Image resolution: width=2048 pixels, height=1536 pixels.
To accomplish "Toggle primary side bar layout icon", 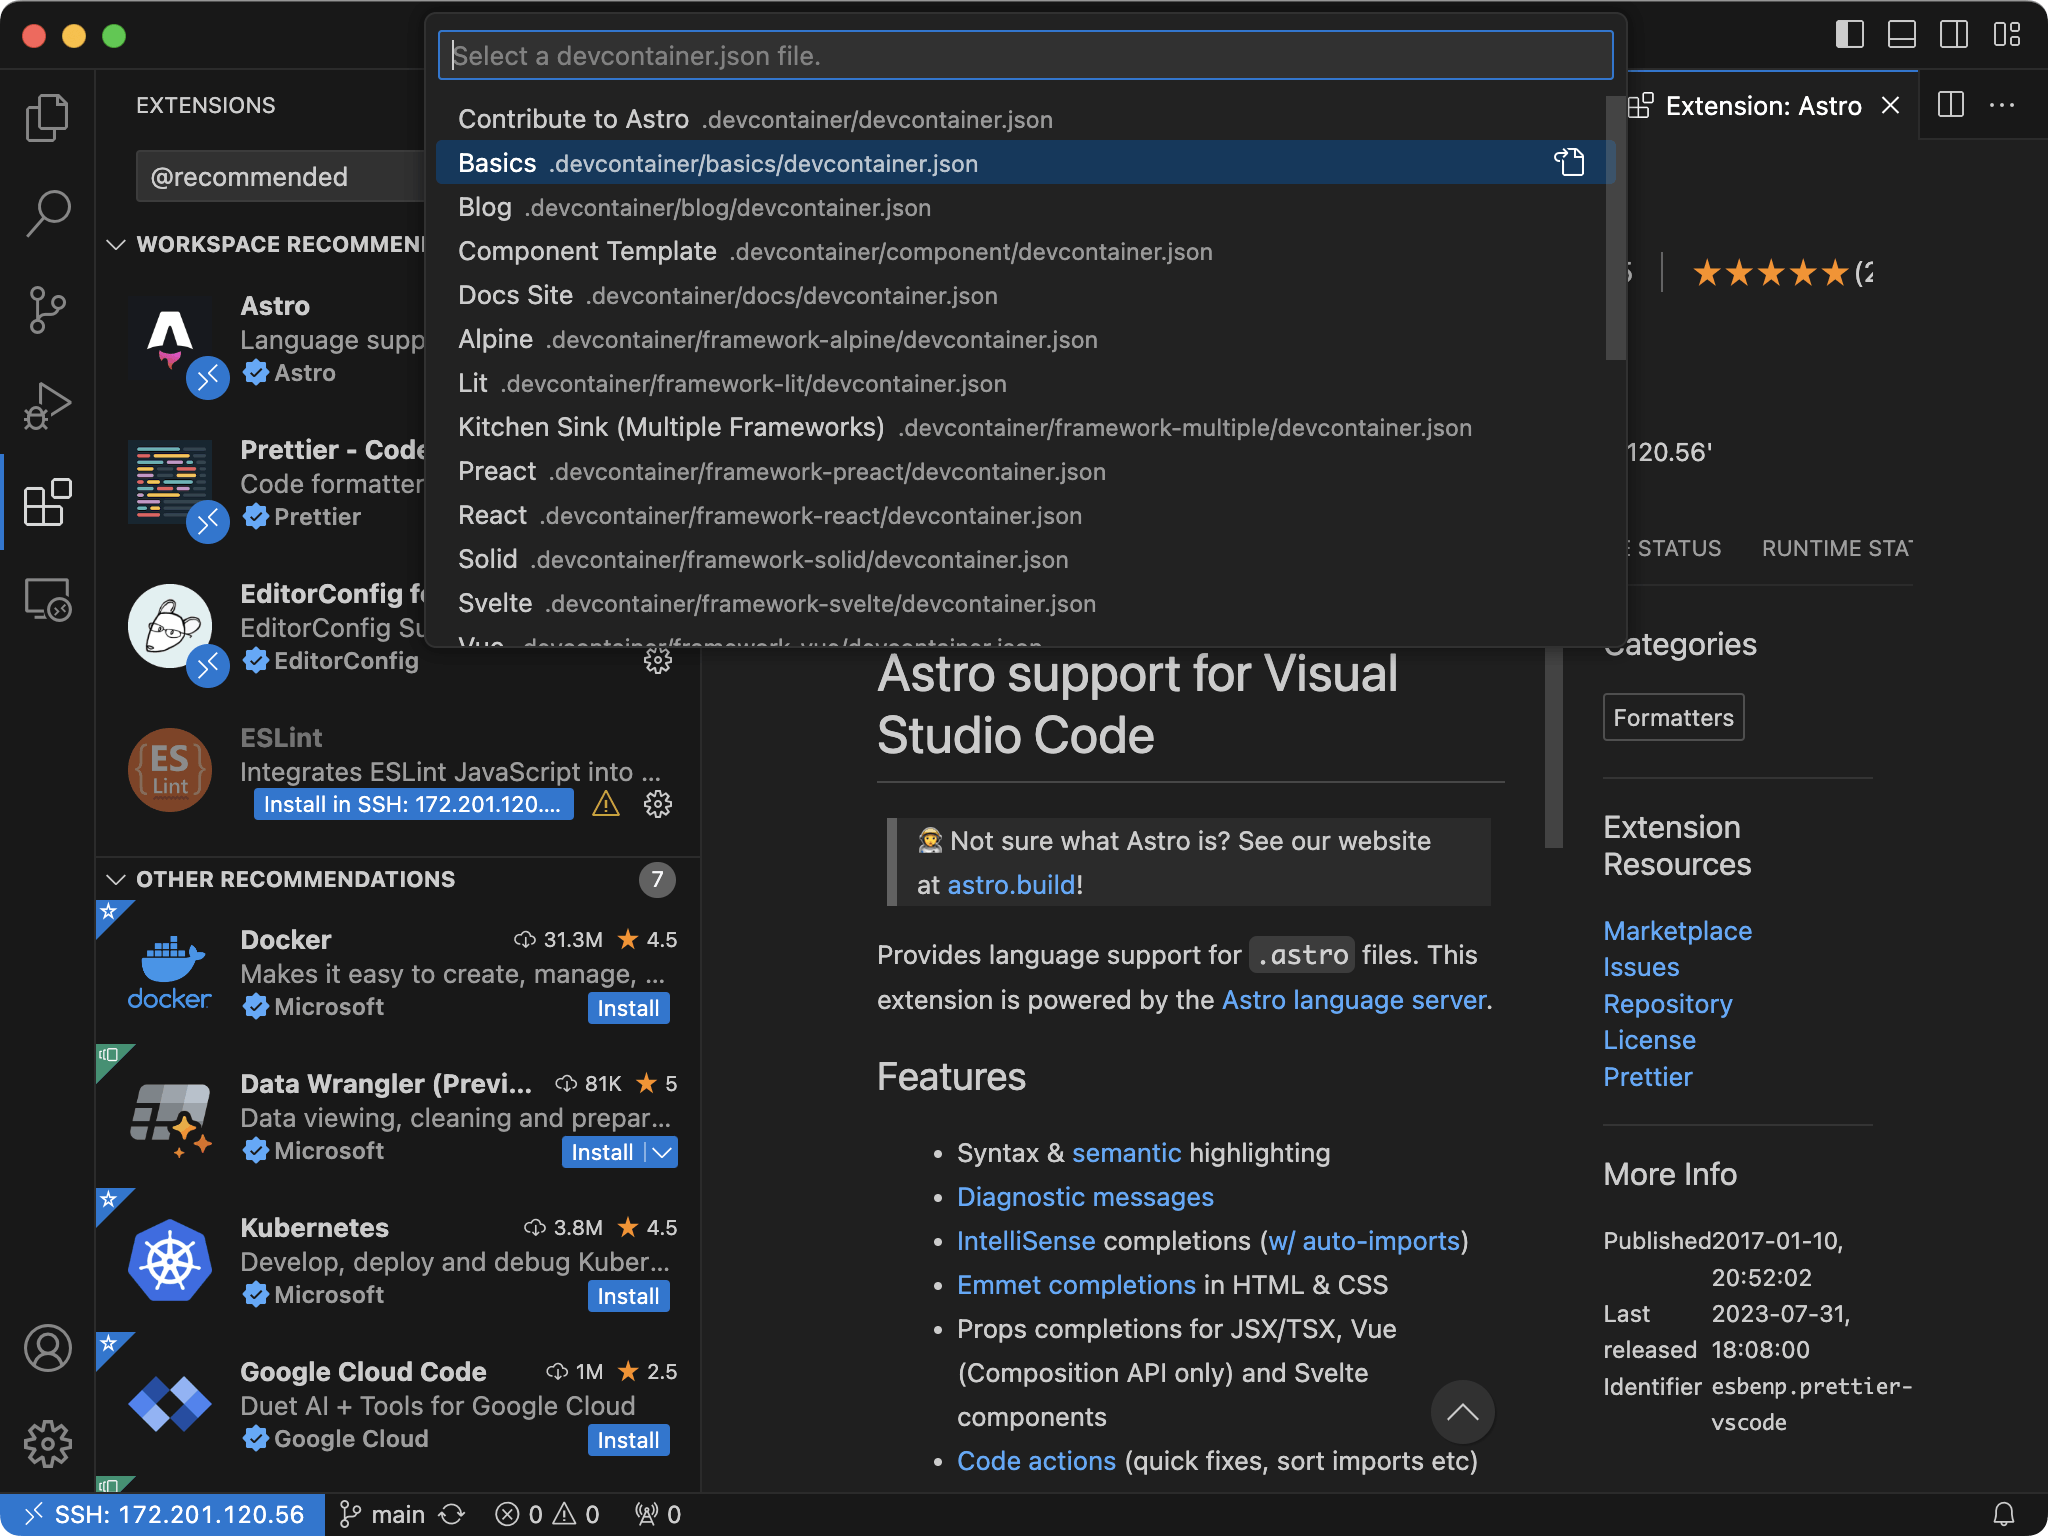I will click(x=1849, y=35).
